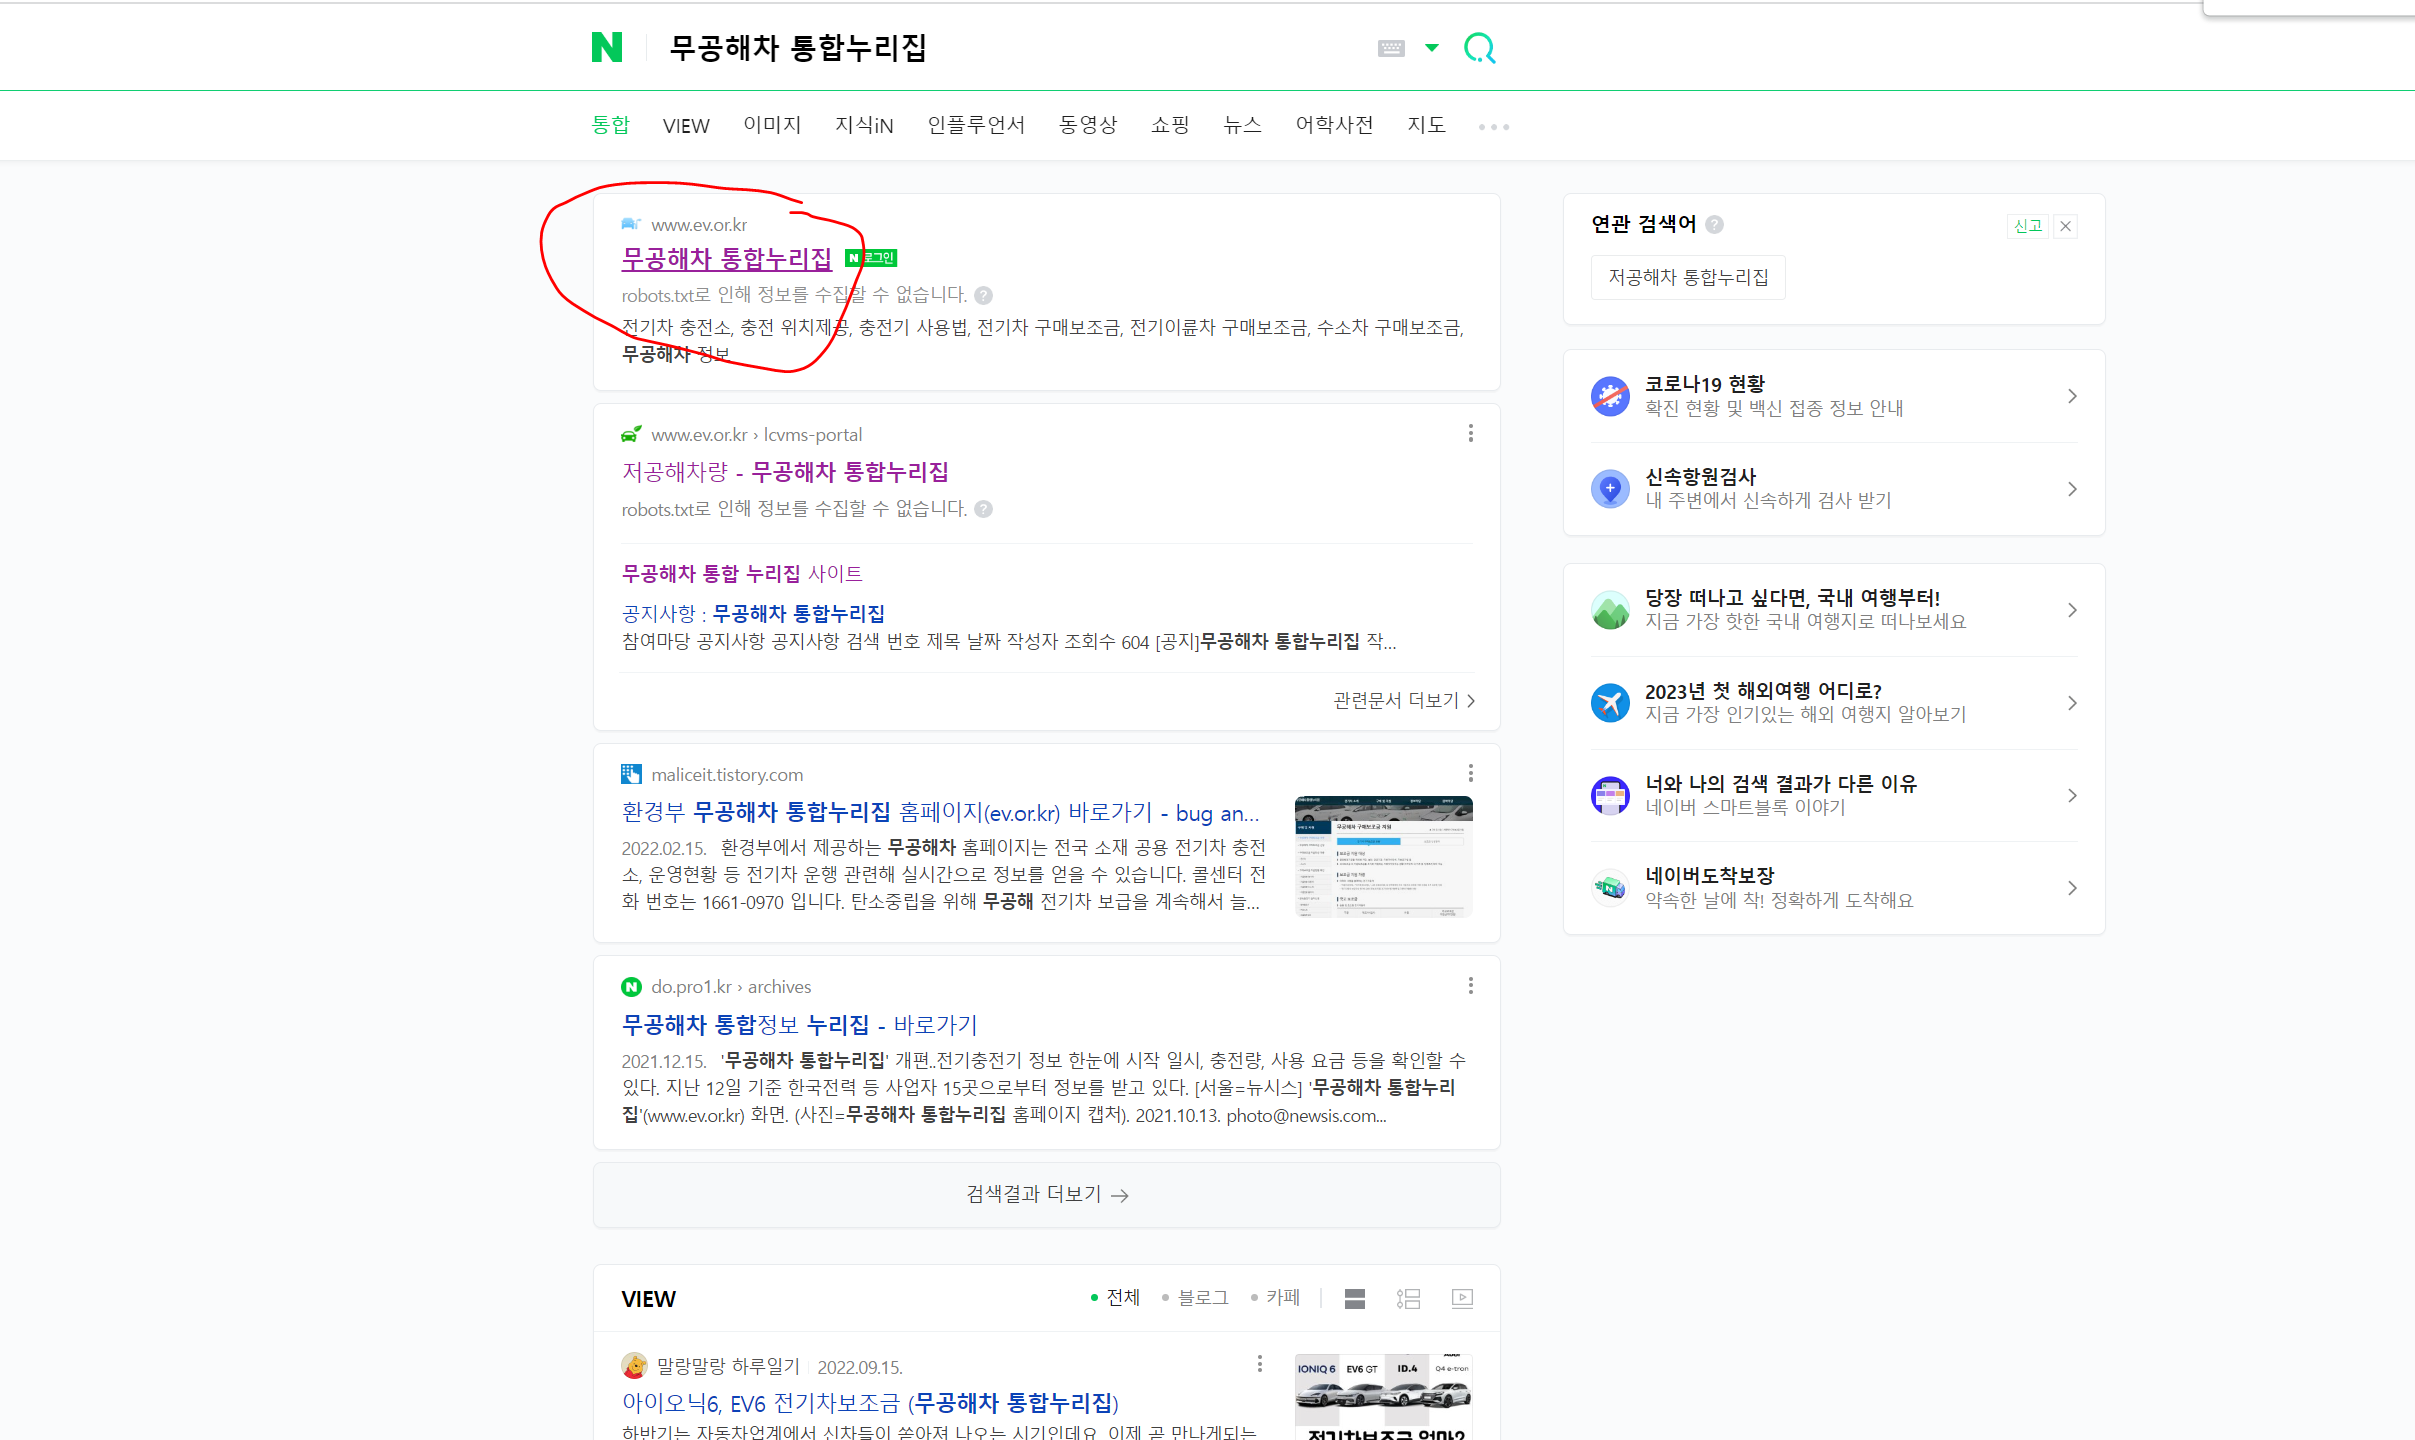The width and height of the screenshot is (2415, 1440).
Task: Open the 환경부 무공해차 통합누리집 홈페이지 link
Action: 940,812
